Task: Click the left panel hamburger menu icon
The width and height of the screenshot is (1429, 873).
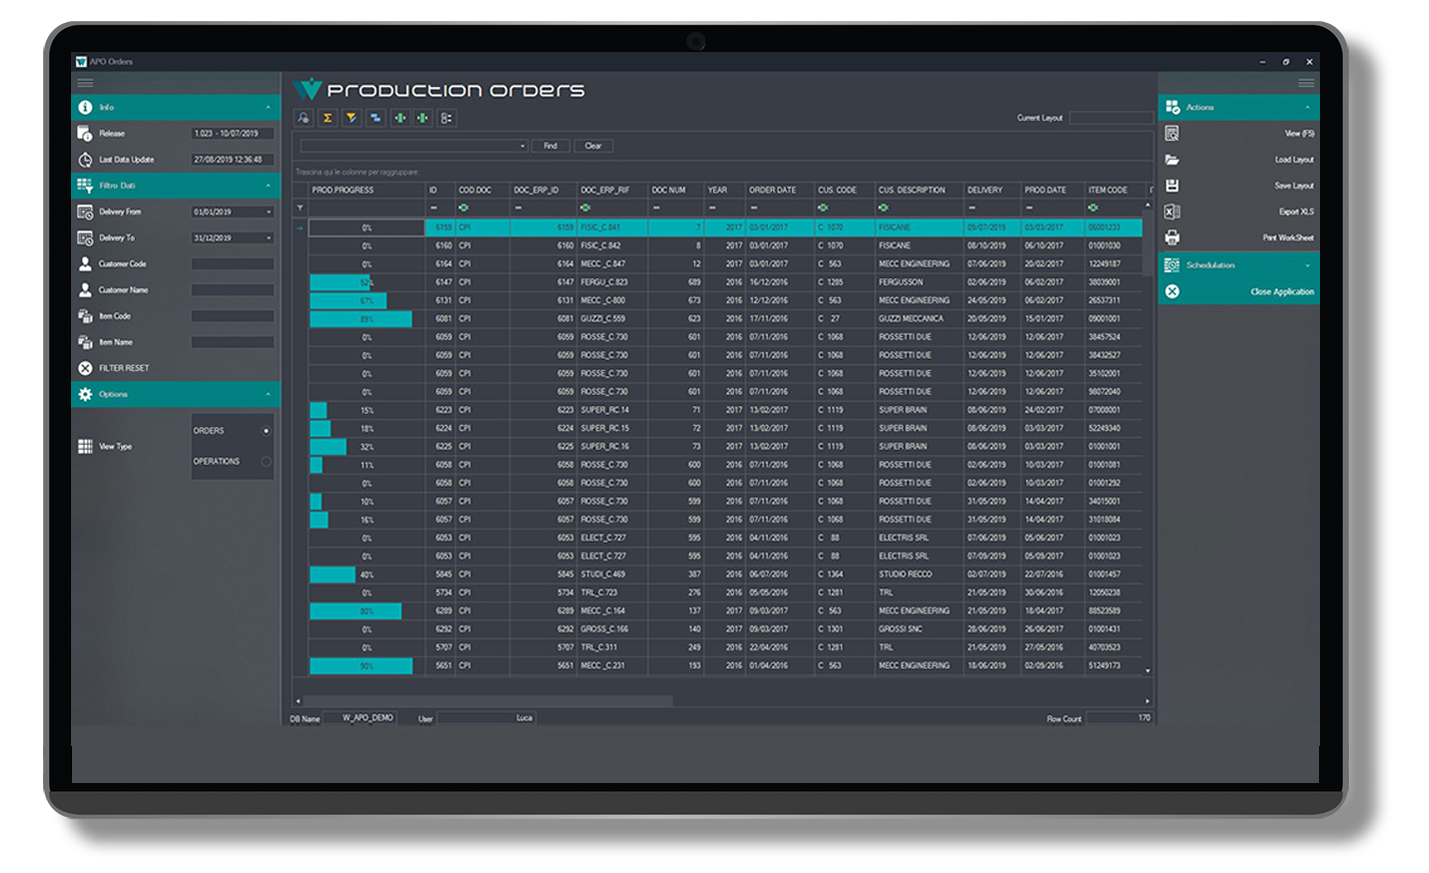Action: point(85,83)
